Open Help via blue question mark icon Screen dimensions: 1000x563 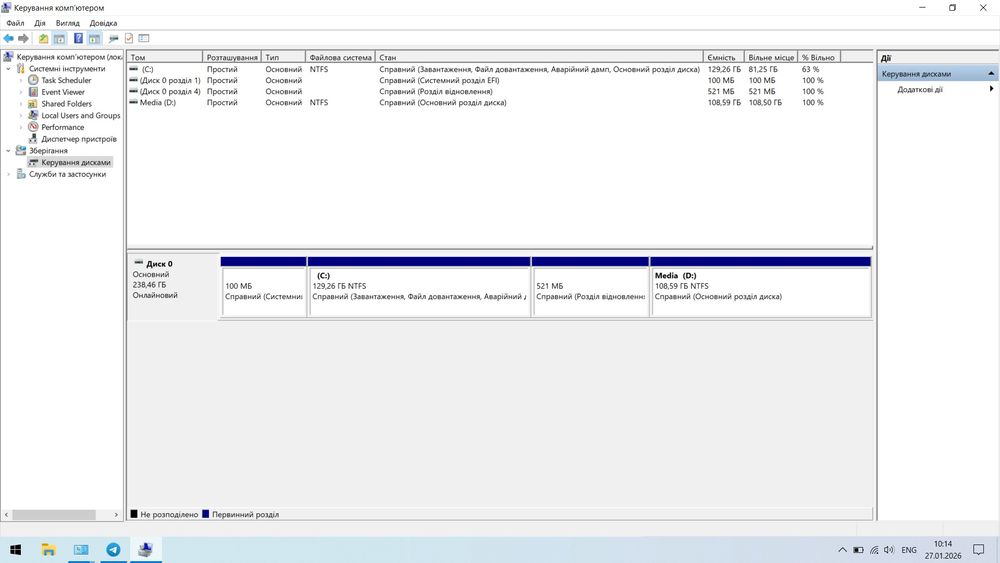(x=78, y=39)
